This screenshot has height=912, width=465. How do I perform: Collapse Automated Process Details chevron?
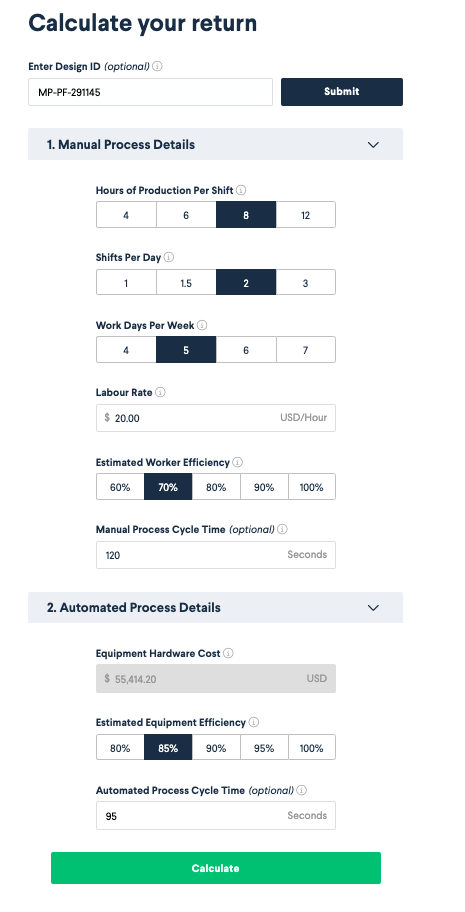(x=374, y=607)
